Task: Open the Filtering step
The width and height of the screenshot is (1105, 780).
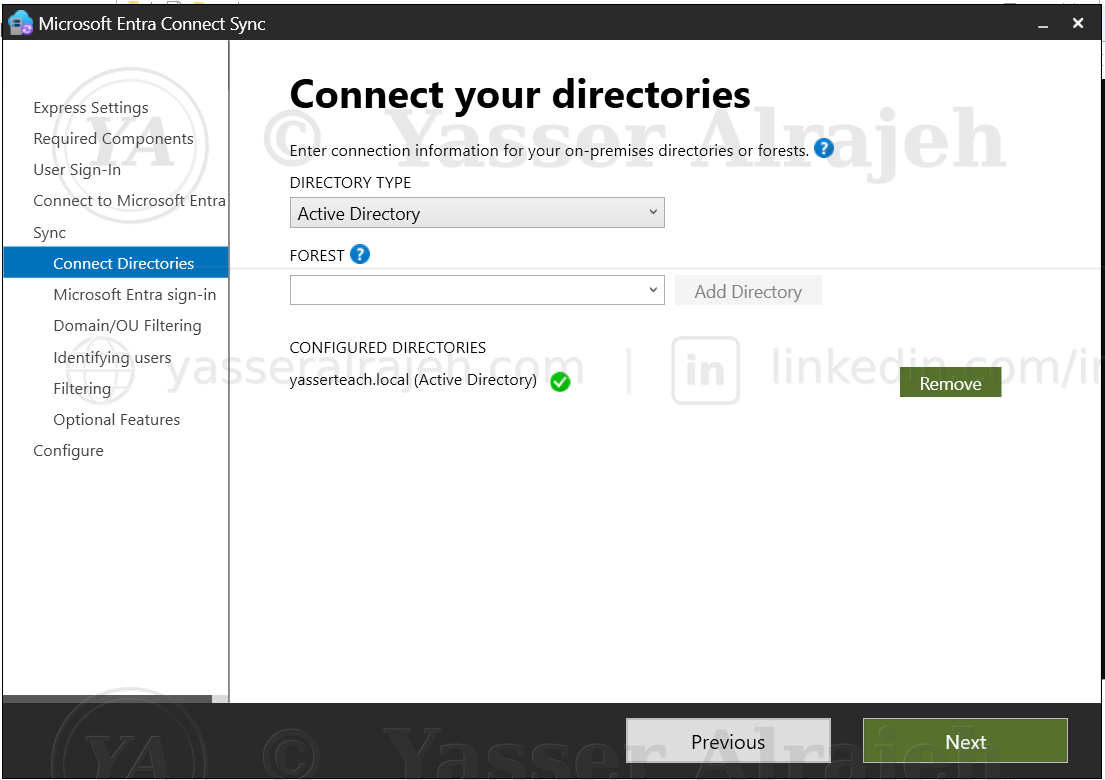Action: pos(82,388)
